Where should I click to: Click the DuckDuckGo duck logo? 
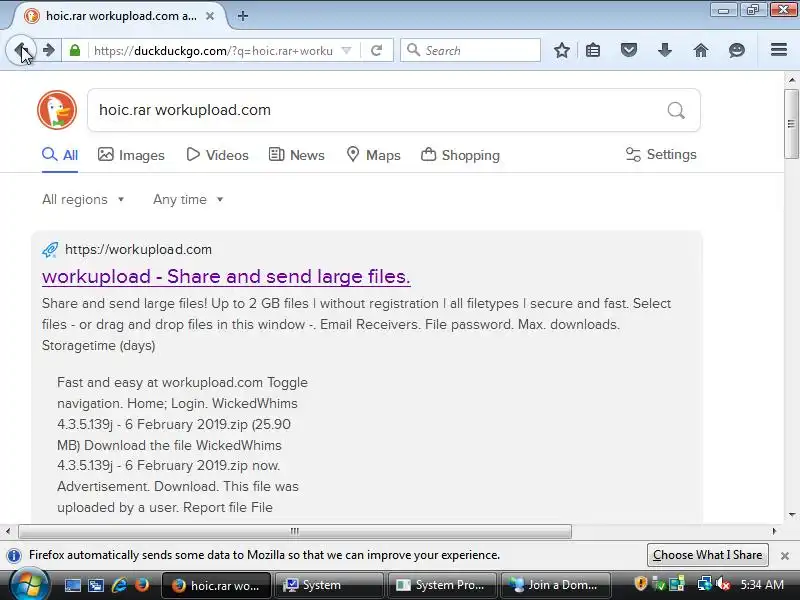point(57,110)
